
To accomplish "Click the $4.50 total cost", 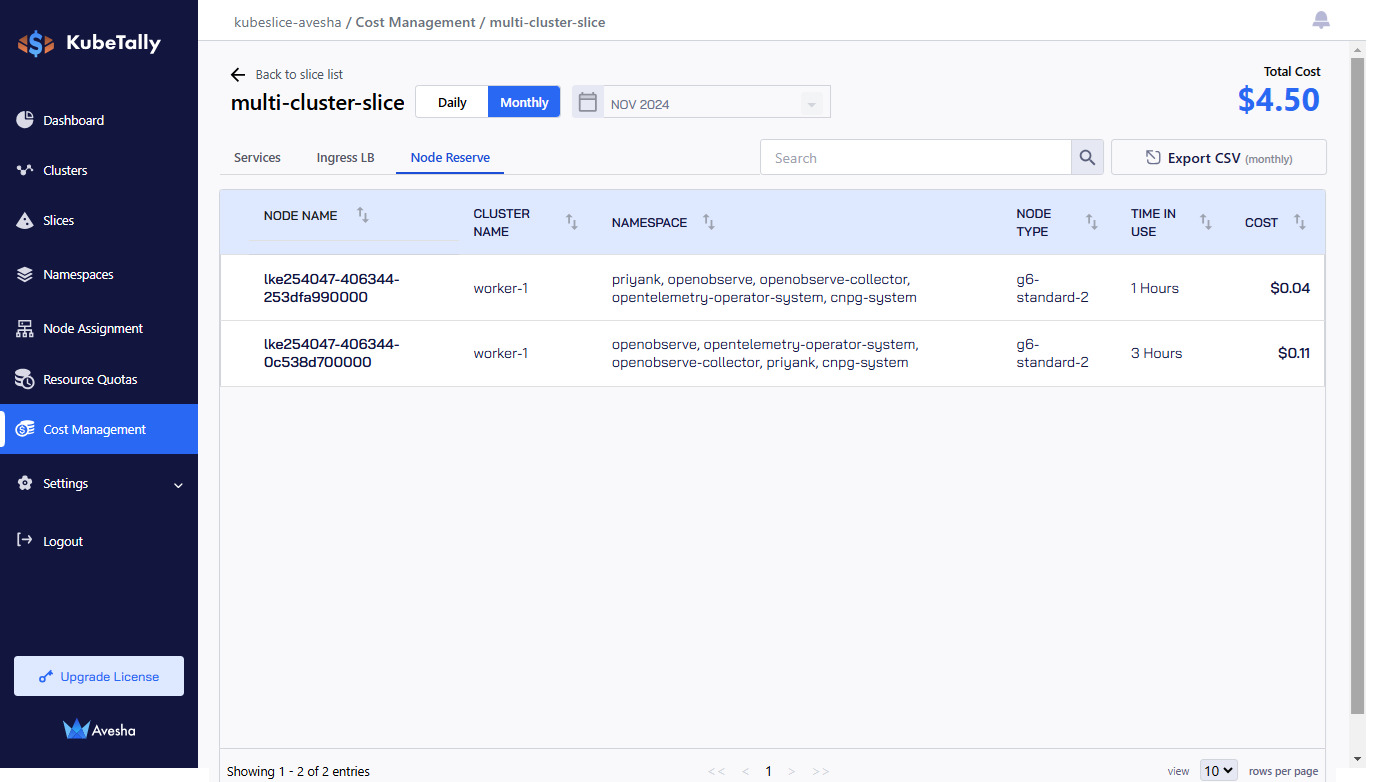I will coord(1279,99).
